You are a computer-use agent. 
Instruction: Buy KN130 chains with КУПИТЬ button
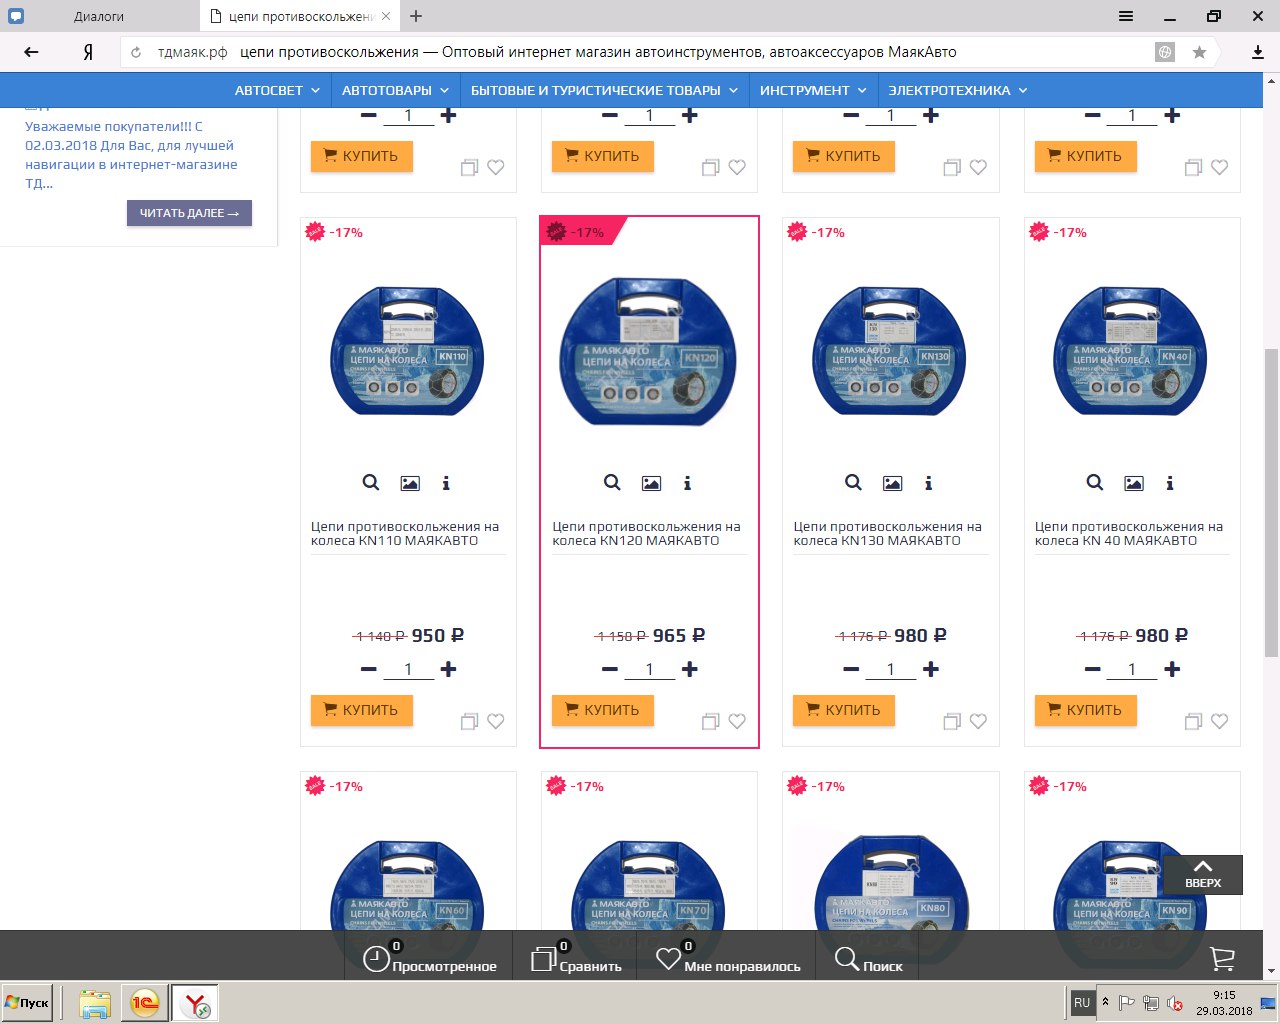click(x=843, y=710)
